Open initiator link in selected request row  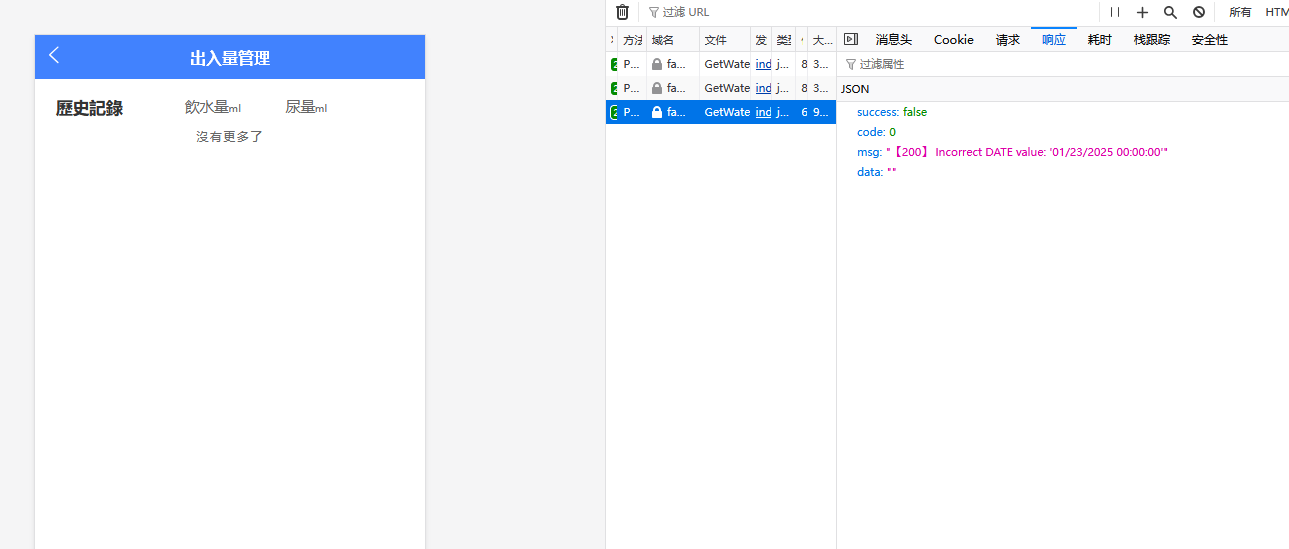[763, 113]
